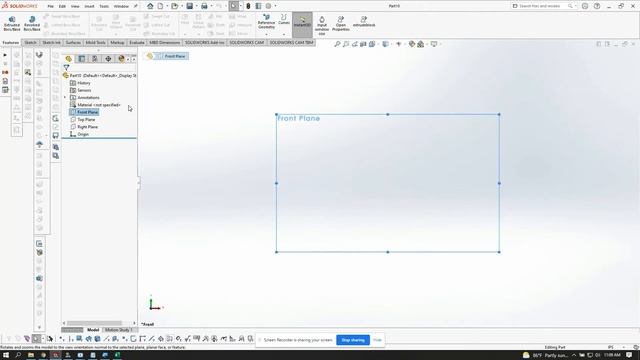Click the Select cursor tool in the title bar
Image resolution: width=640 pixels, height=360 pixels.
[234, 6]
